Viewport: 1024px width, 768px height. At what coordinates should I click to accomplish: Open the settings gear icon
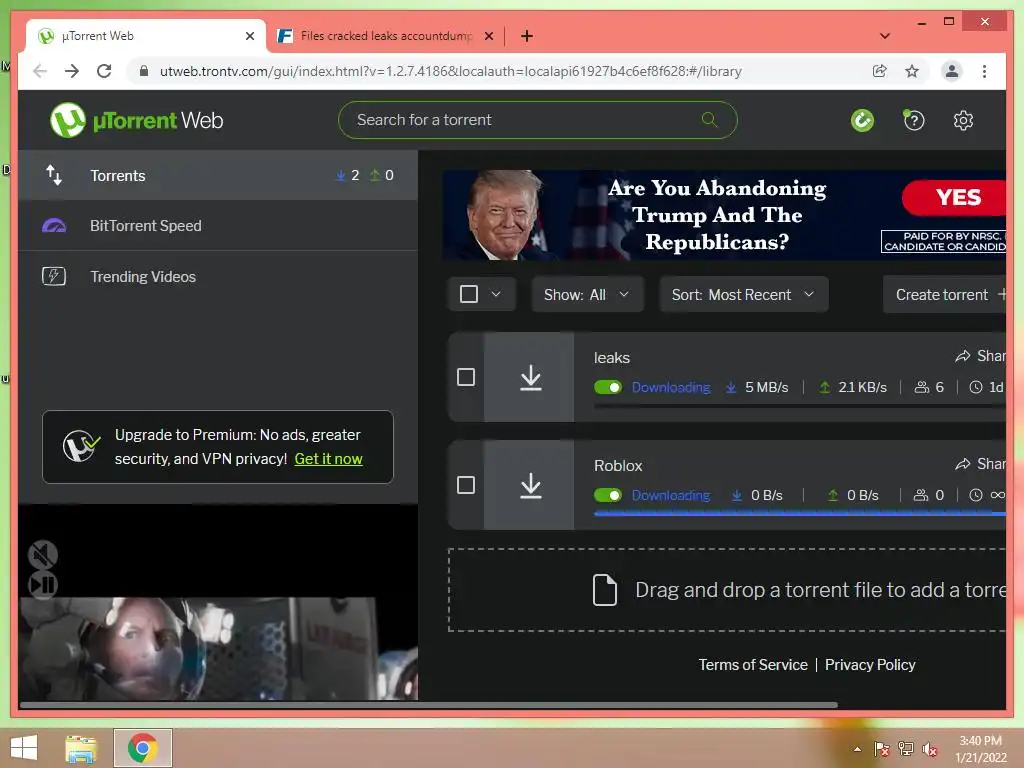click(x=963, y=120)
